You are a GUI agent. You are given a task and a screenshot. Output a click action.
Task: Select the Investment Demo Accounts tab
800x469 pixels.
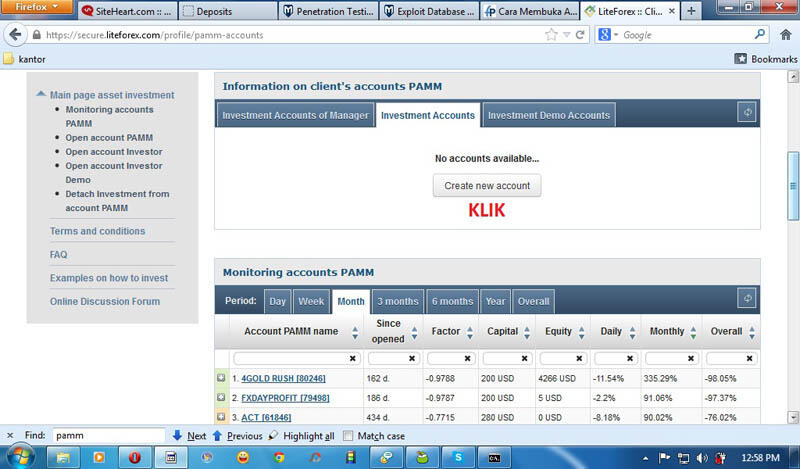click(548, 115)
